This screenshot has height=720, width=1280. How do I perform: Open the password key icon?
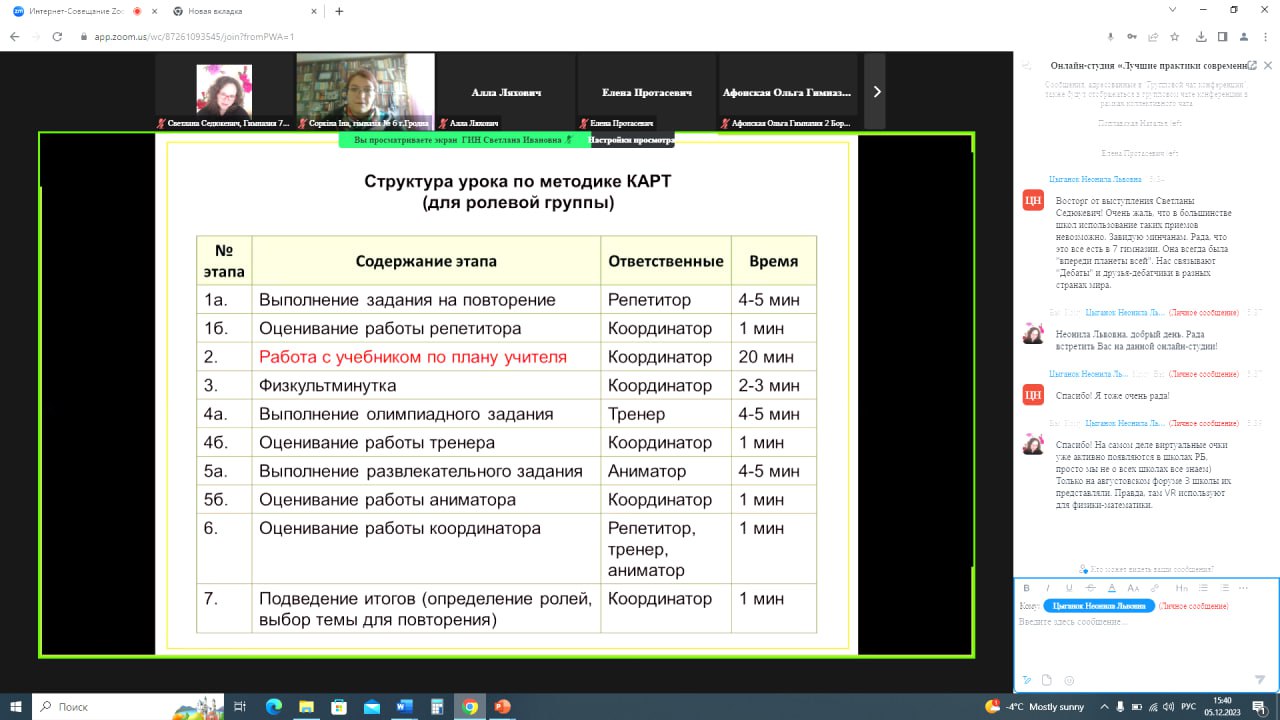[1132, 37]
